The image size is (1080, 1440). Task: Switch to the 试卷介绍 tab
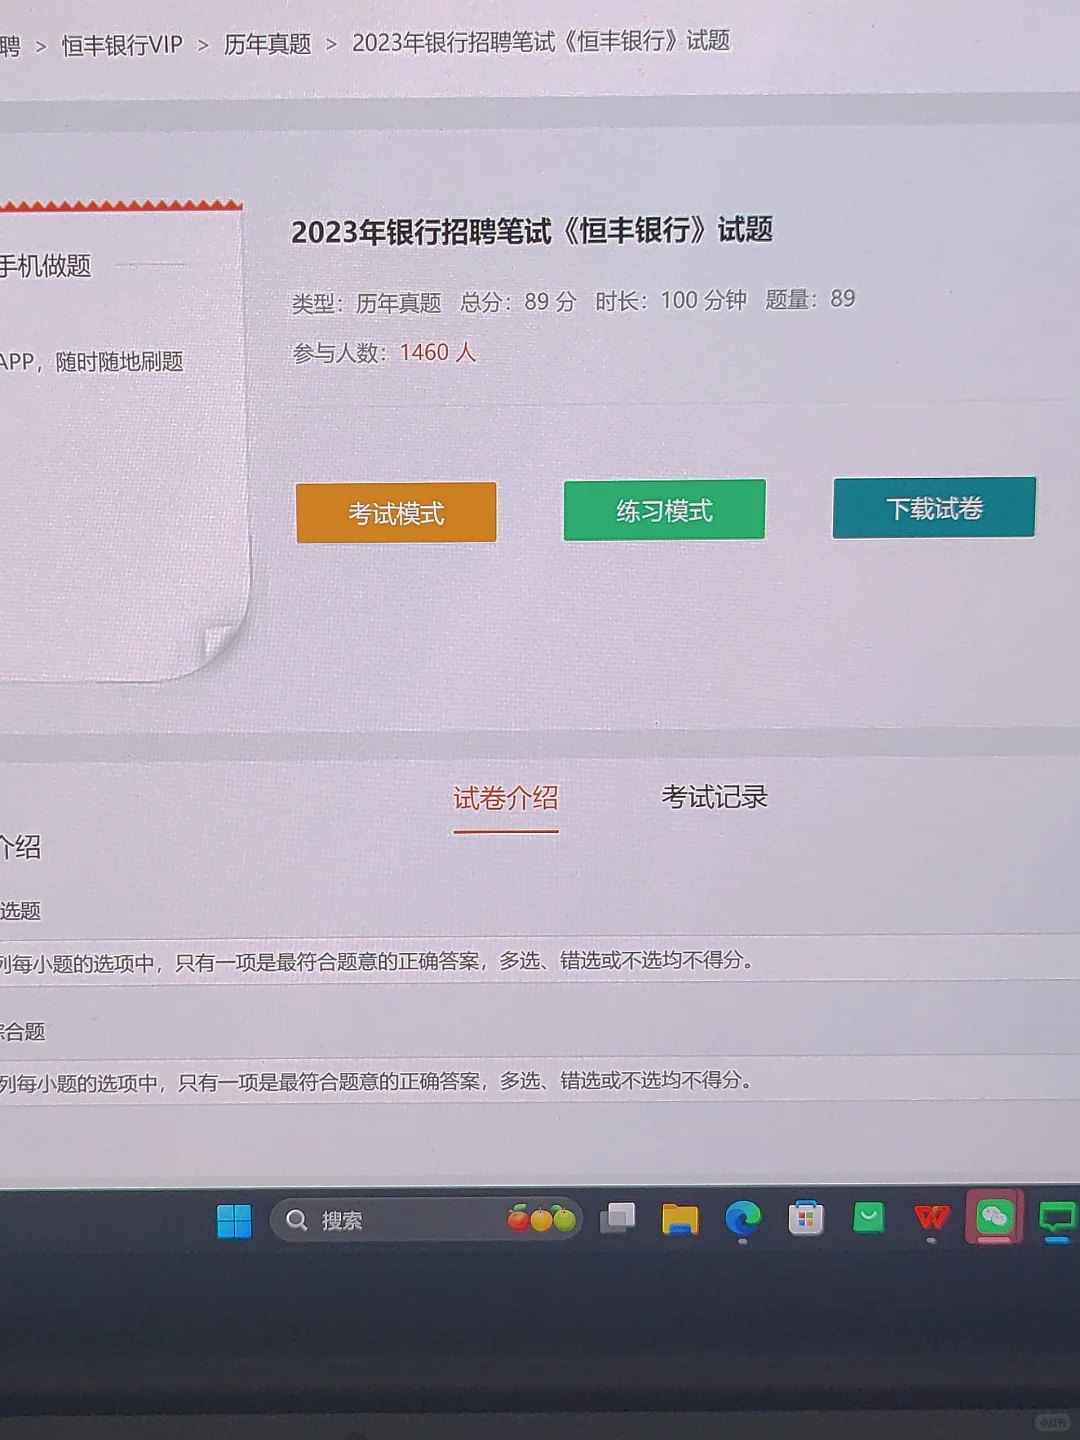[x=506, y=798]
